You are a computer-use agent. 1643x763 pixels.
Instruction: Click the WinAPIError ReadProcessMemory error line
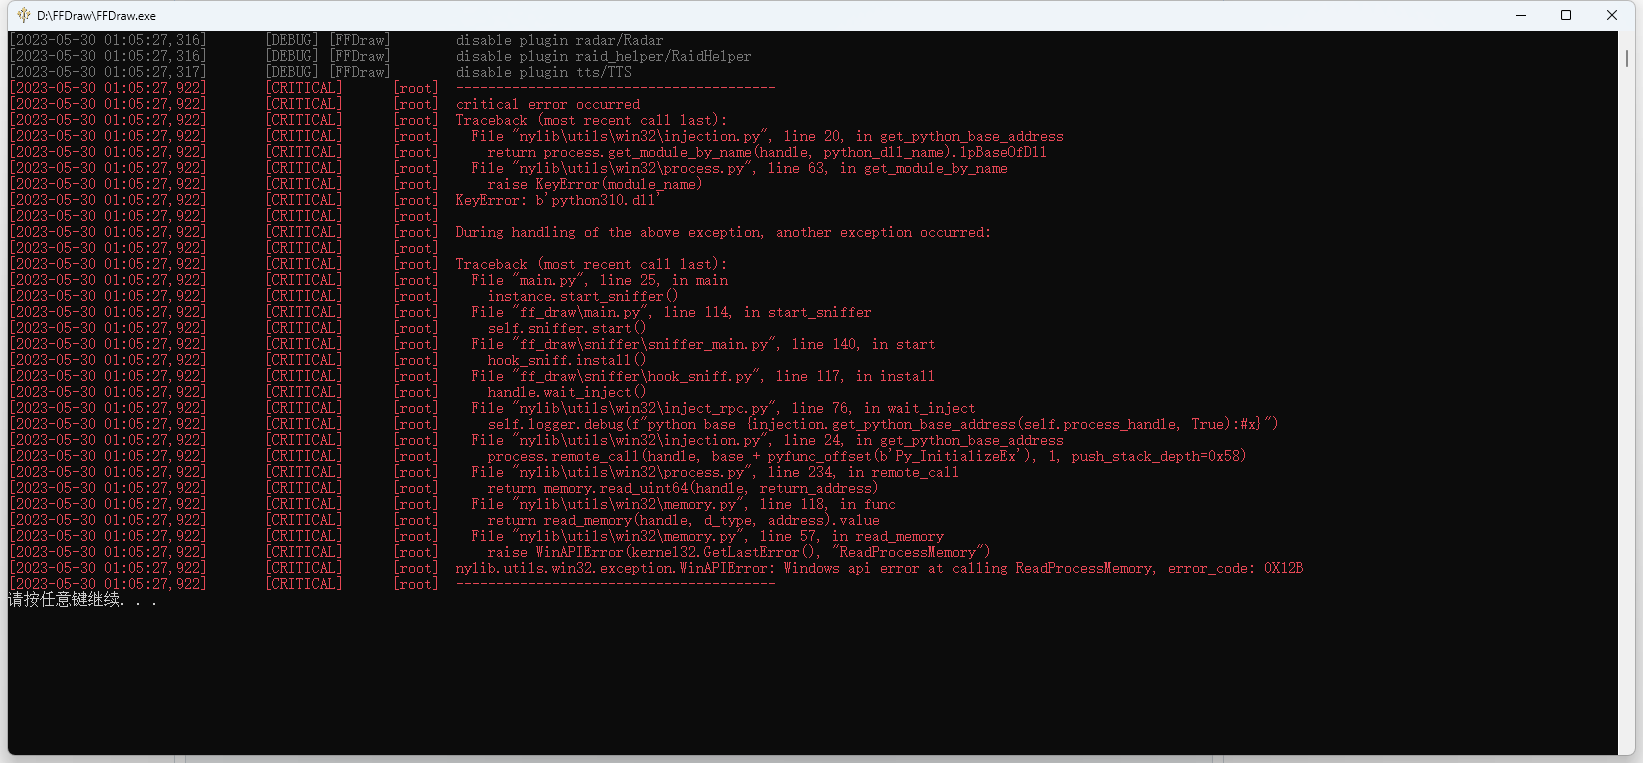click(x=880, y=568)
